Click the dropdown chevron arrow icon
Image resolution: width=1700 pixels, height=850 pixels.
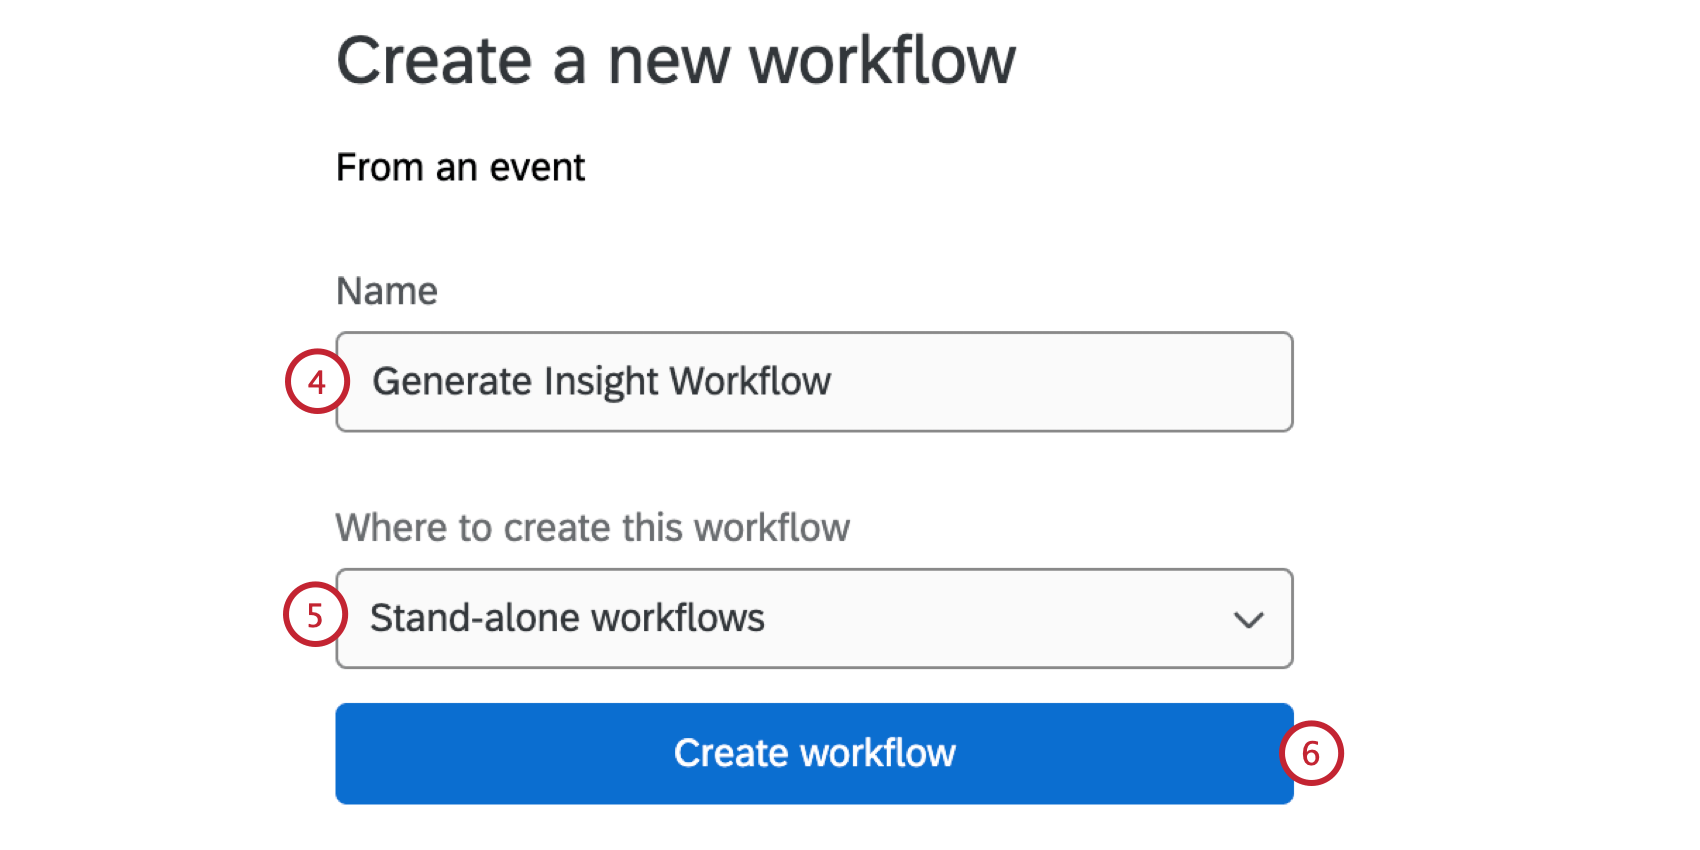[x=1248, y=620]
